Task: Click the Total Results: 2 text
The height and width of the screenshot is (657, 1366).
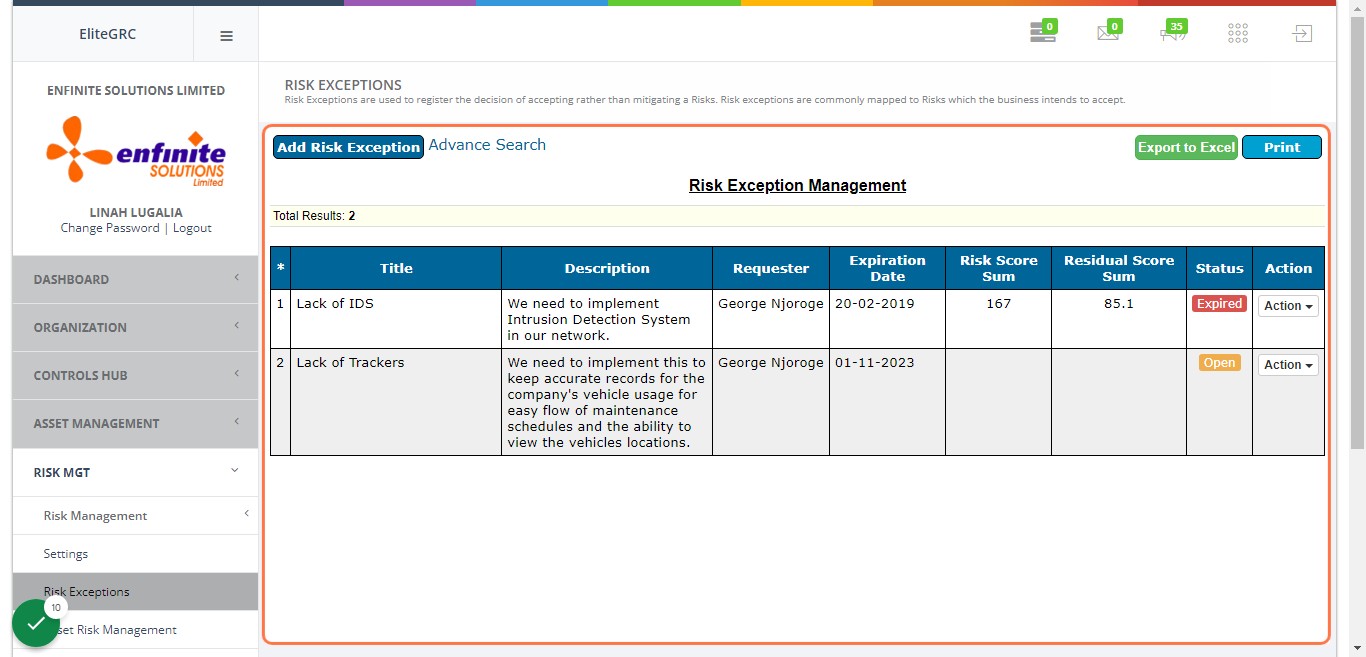Action: point(314,216)
